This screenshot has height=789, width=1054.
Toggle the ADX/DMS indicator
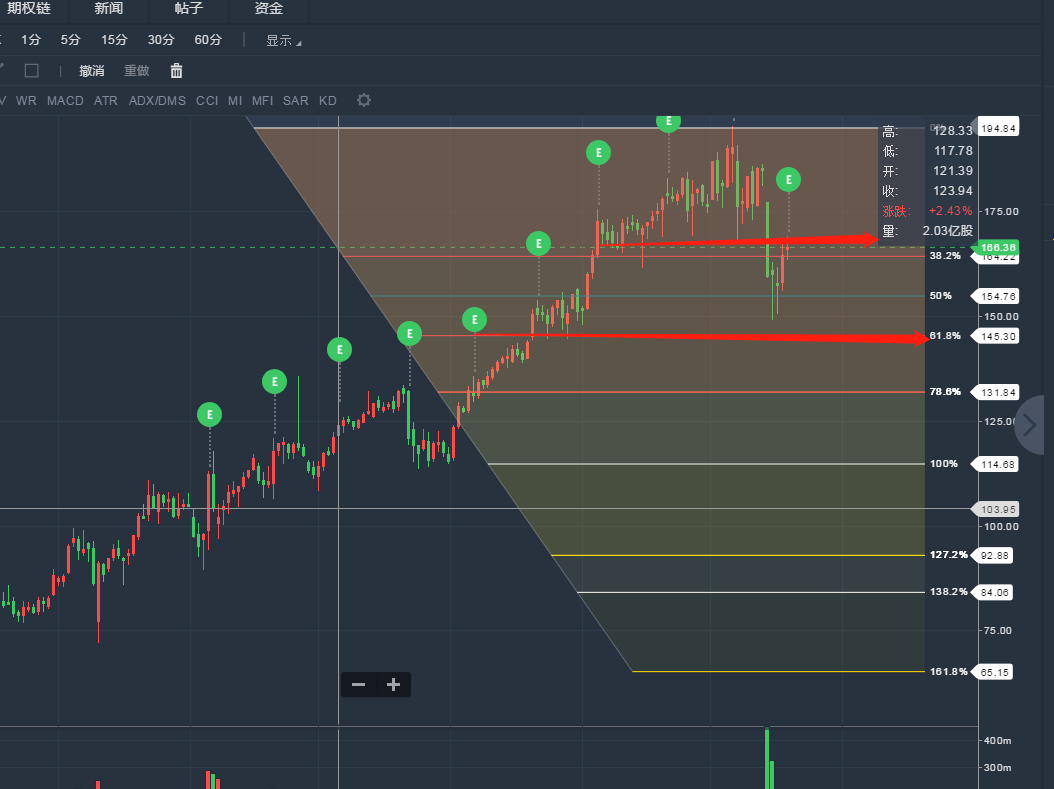[157, 101]
